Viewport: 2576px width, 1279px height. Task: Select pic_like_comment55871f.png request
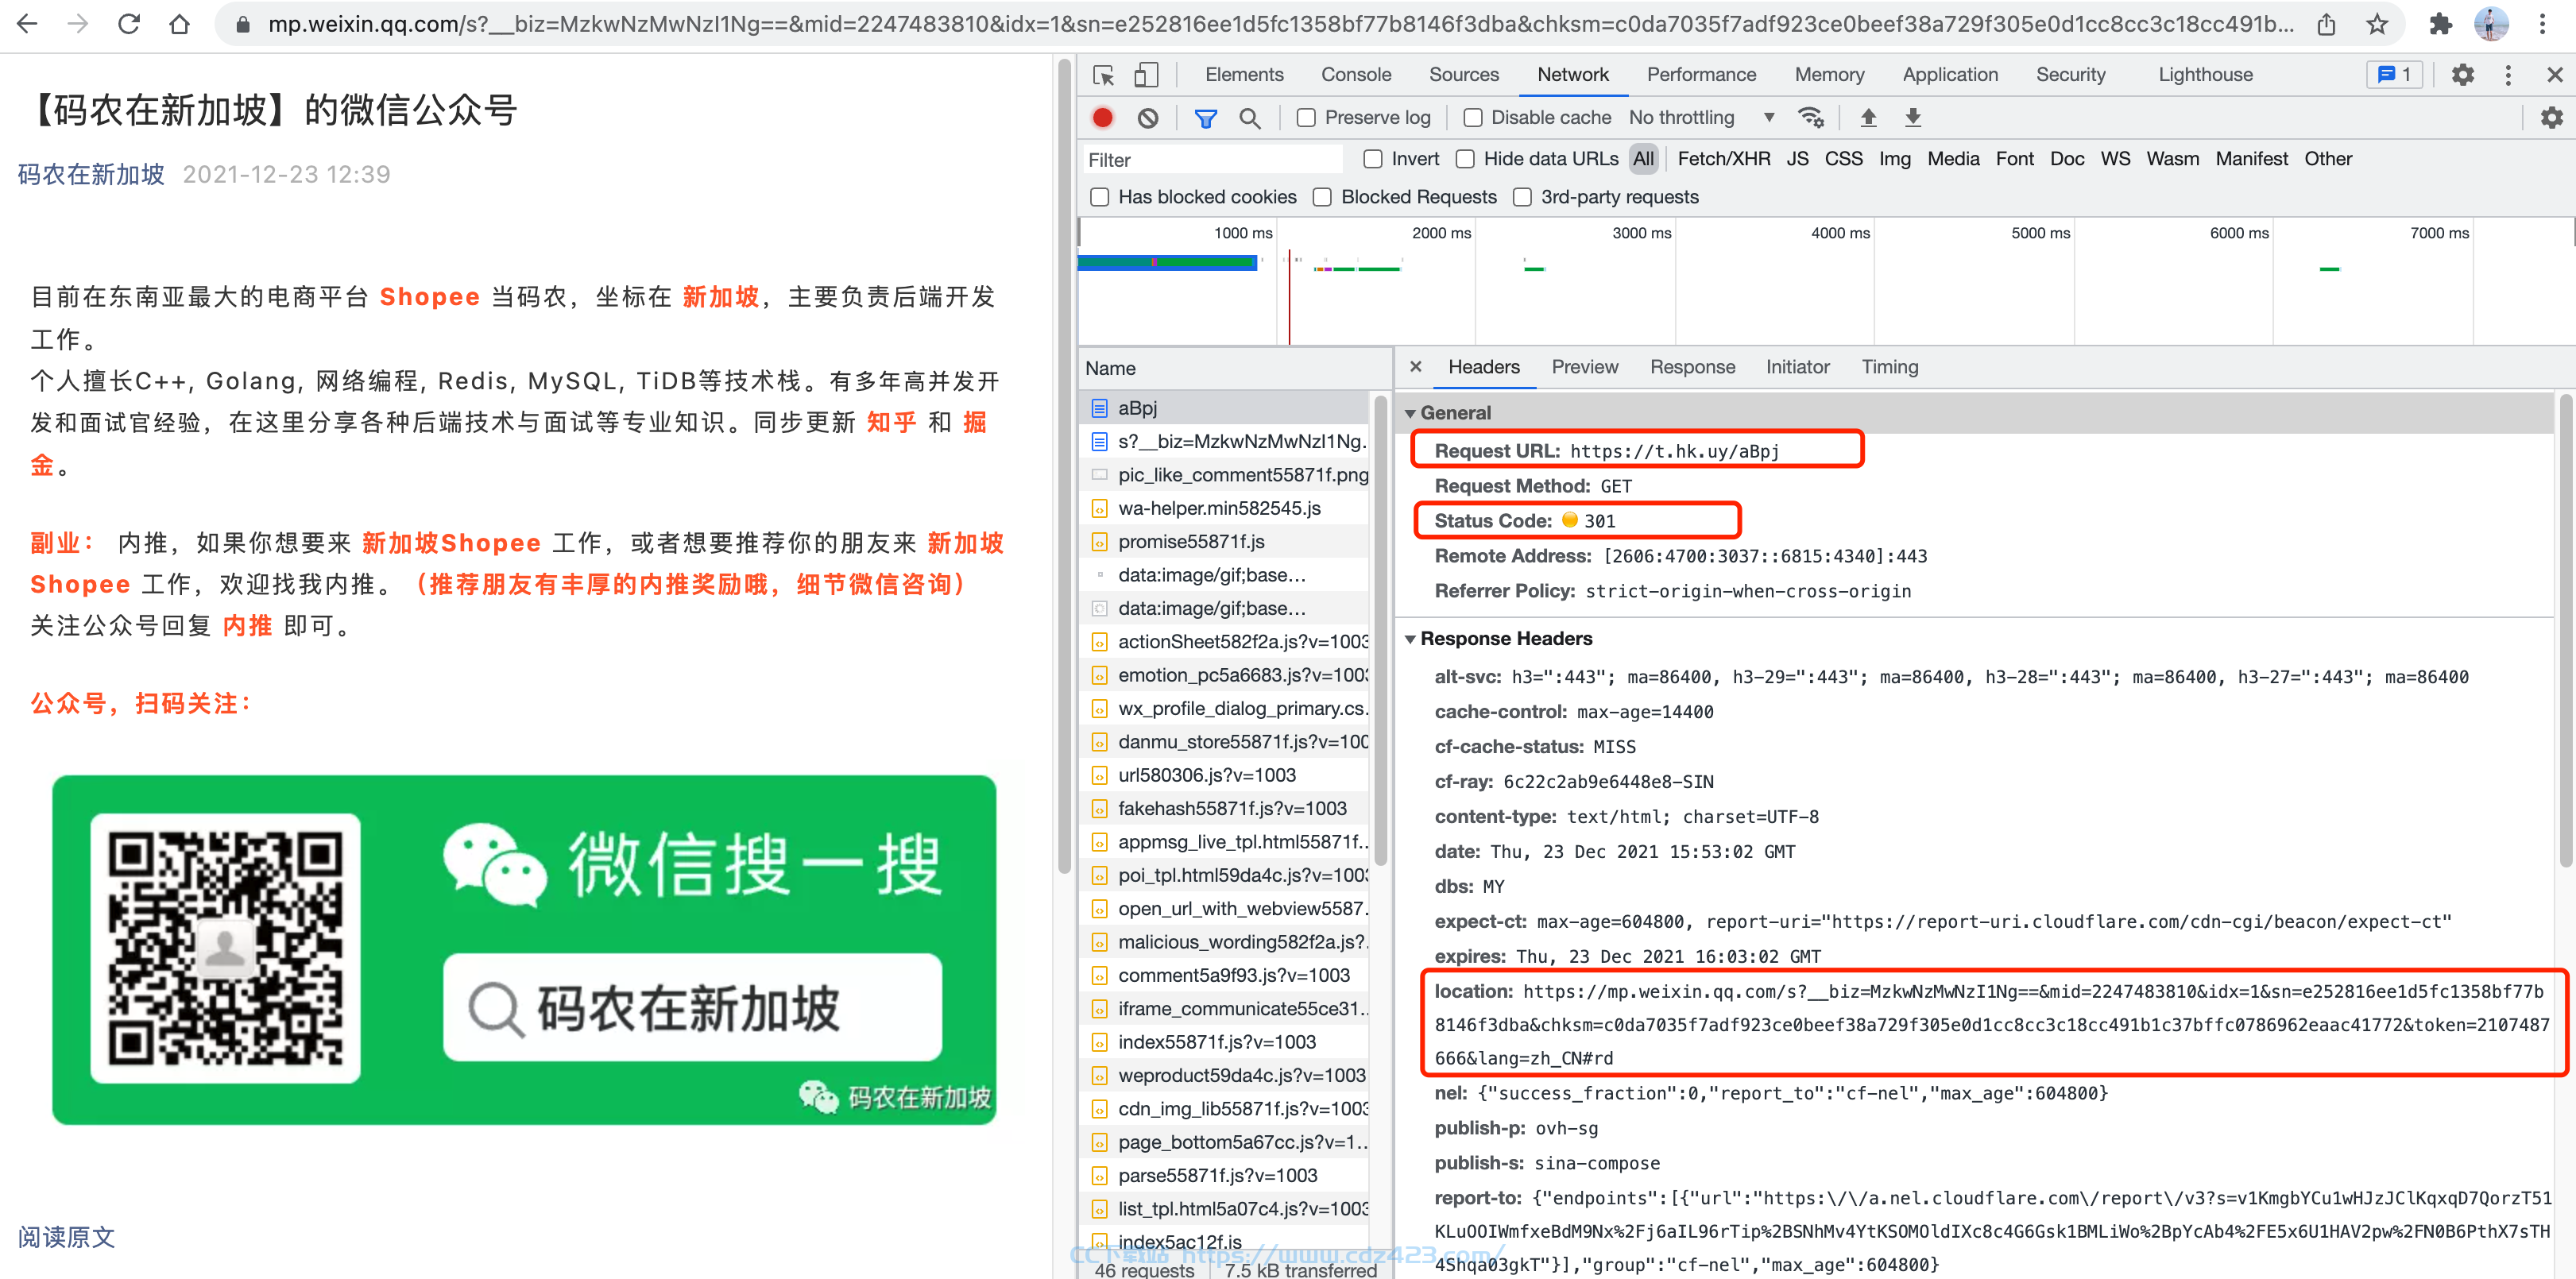pyautogui.click(x=1225, y=475)
